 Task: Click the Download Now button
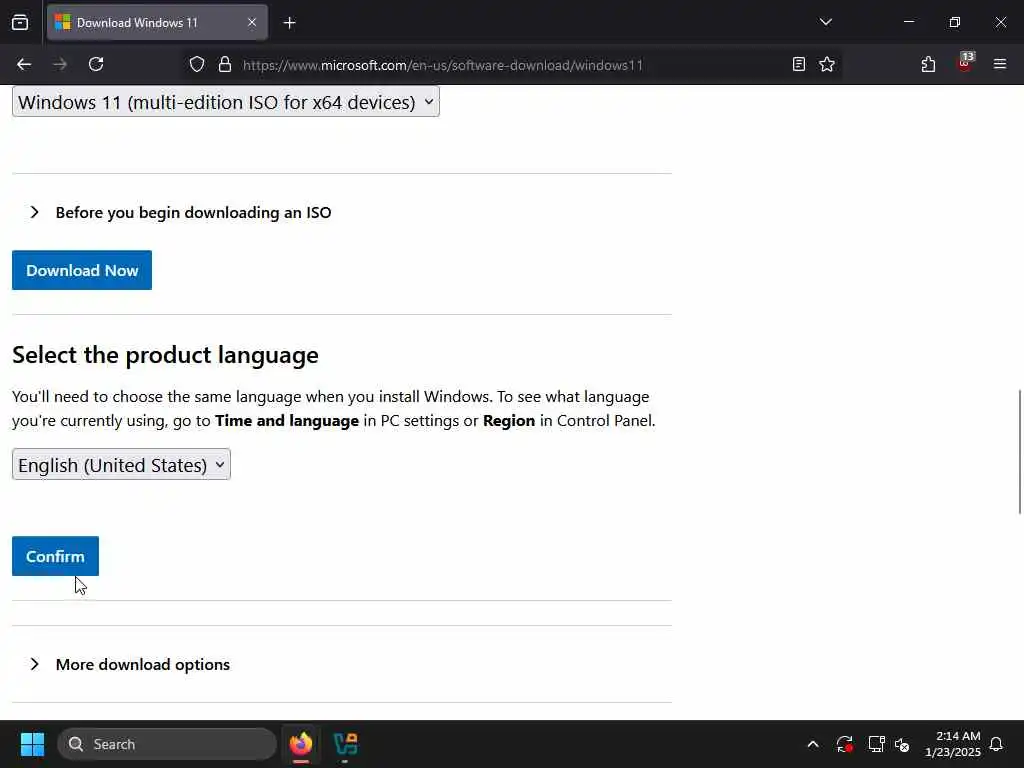click(x=82, y=270)
